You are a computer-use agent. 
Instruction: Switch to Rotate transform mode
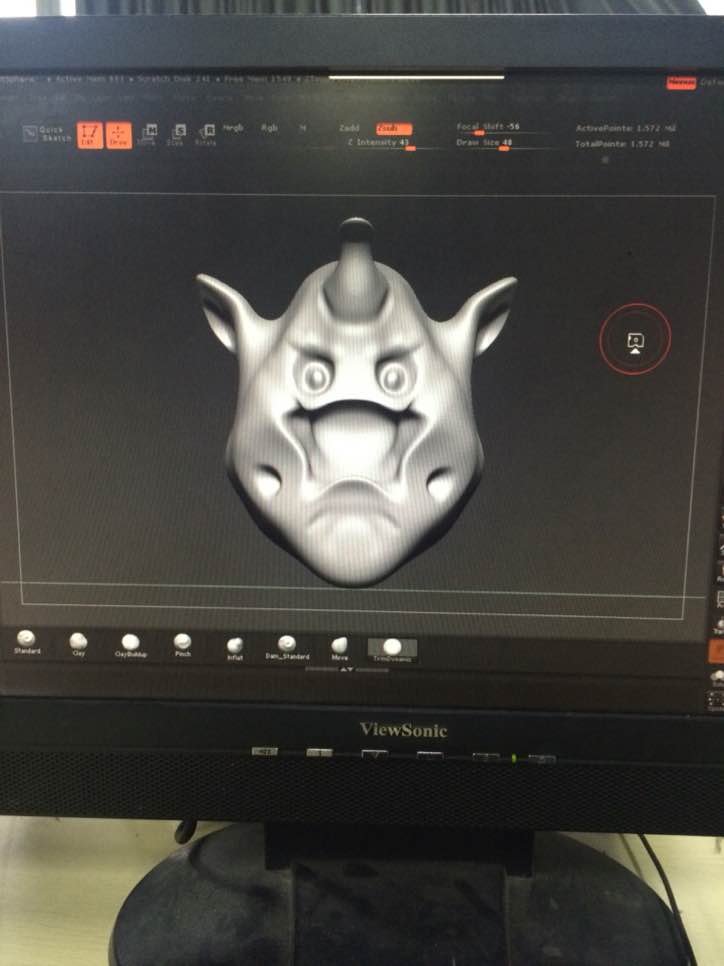click(206, 134)
